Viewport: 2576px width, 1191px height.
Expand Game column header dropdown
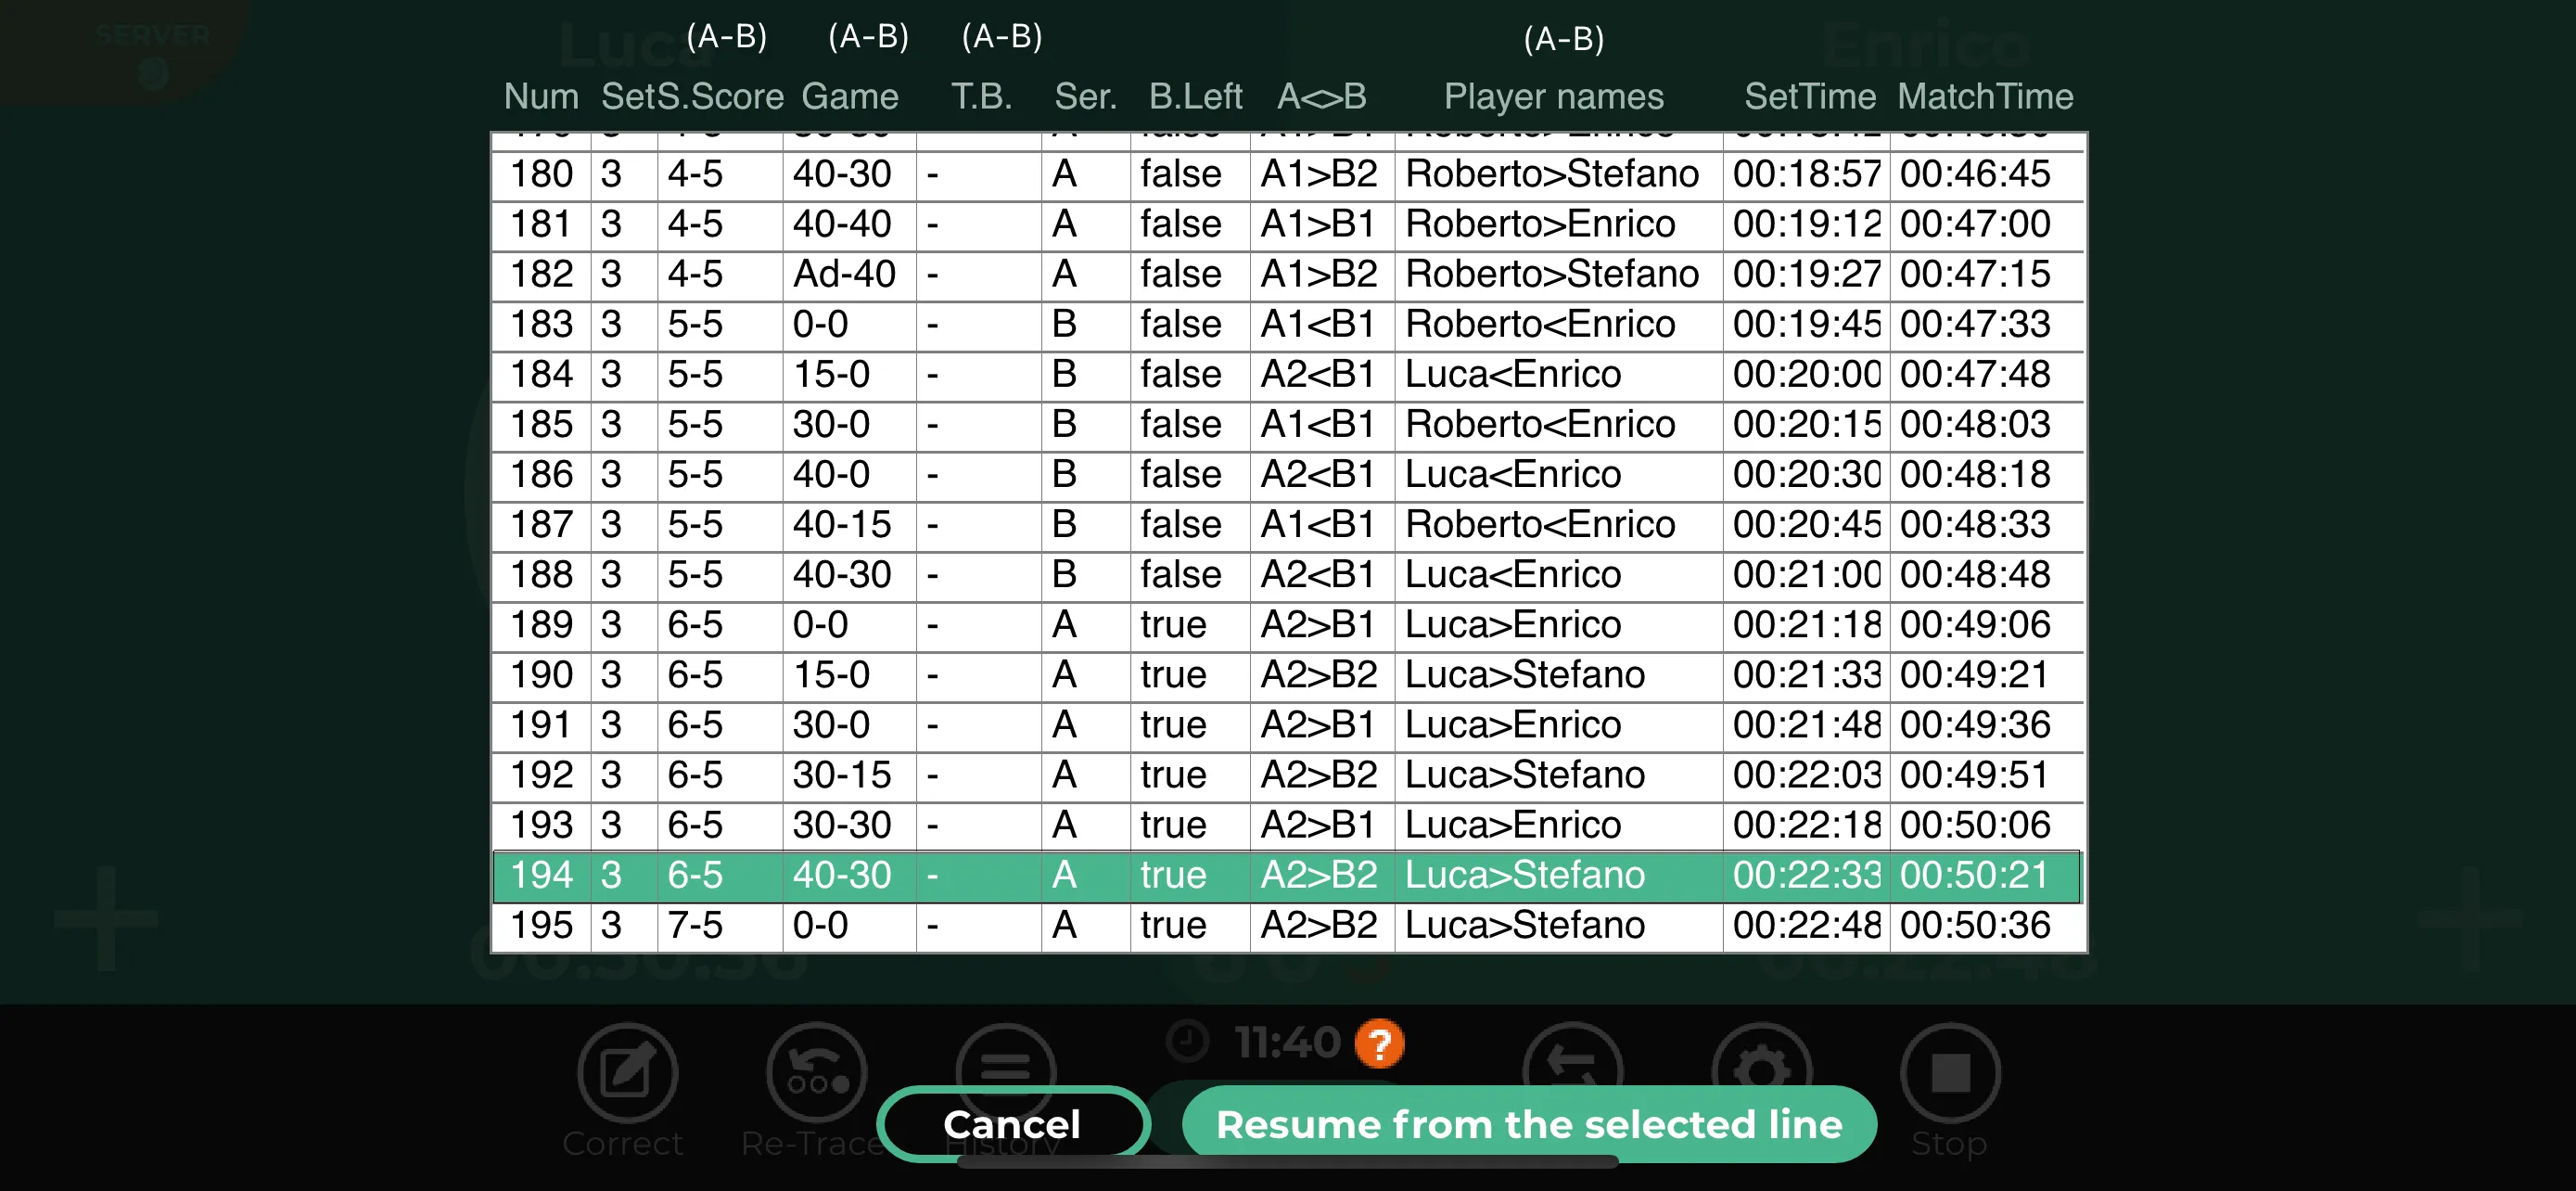(x=848, y=96)
